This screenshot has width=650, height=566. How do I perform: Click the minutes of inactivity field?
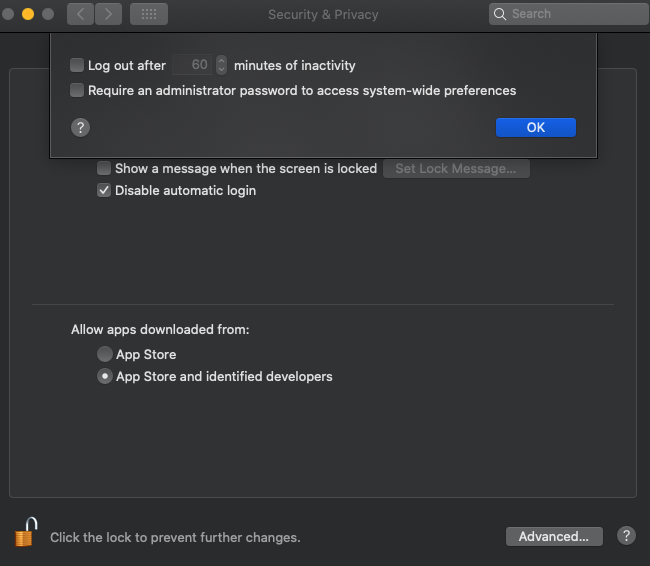coord(192,65)
